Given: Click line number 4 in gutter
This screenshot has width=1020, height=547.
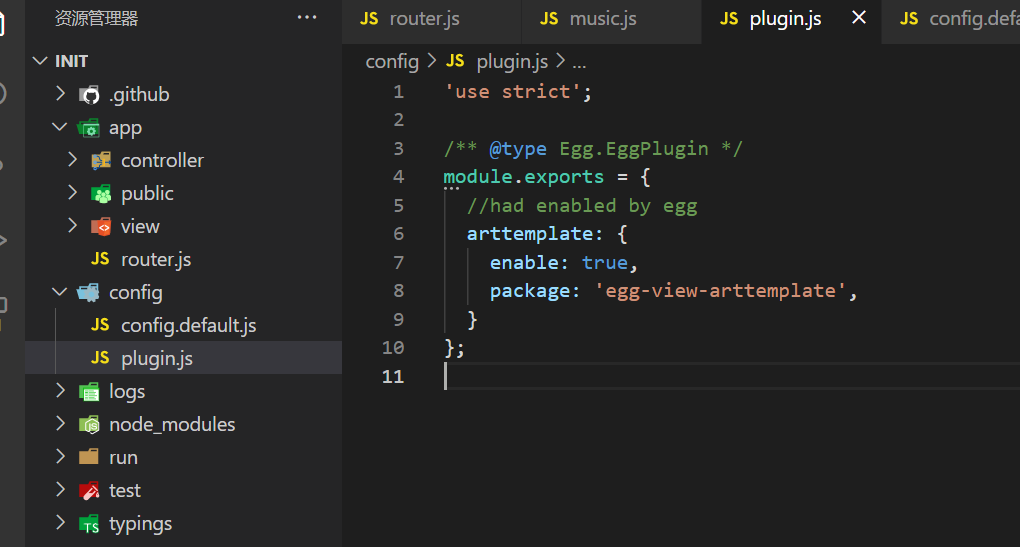Looking at the screenshot, I should point(398,177).
